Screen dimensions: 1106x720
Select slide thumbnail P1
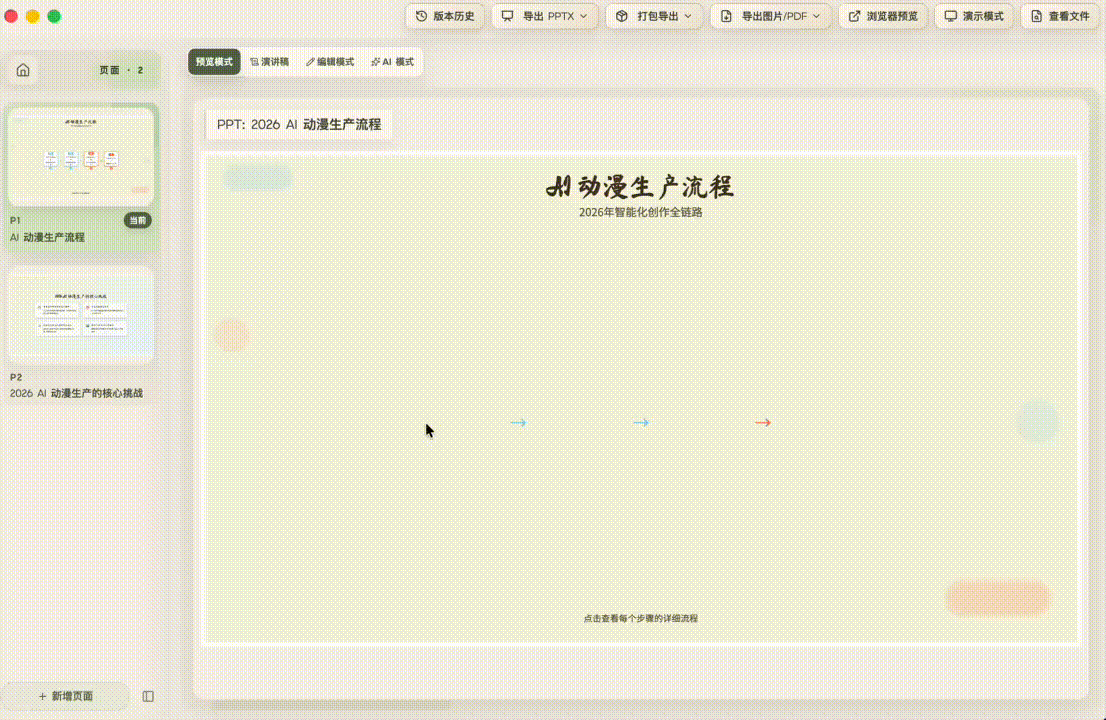pyautogui.click(x=80, y=156)
